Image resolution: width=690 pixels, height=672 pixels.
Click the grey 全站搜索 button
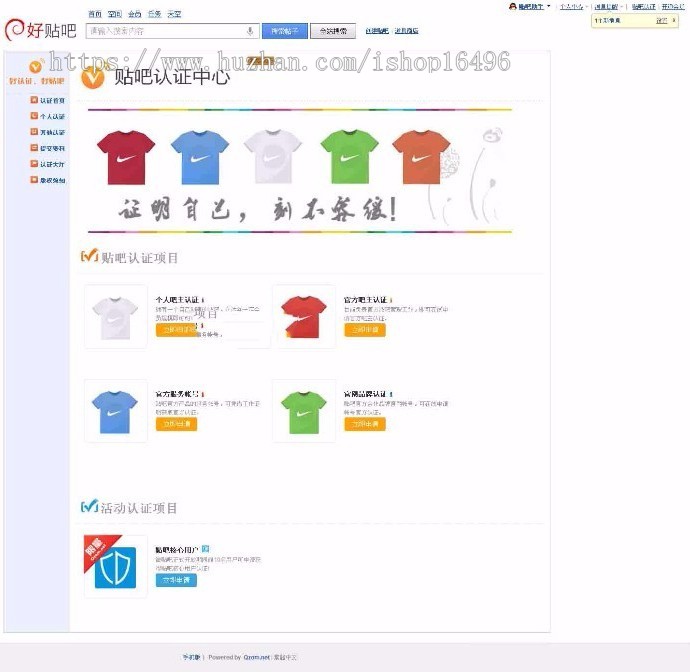[x=333, y=31]
